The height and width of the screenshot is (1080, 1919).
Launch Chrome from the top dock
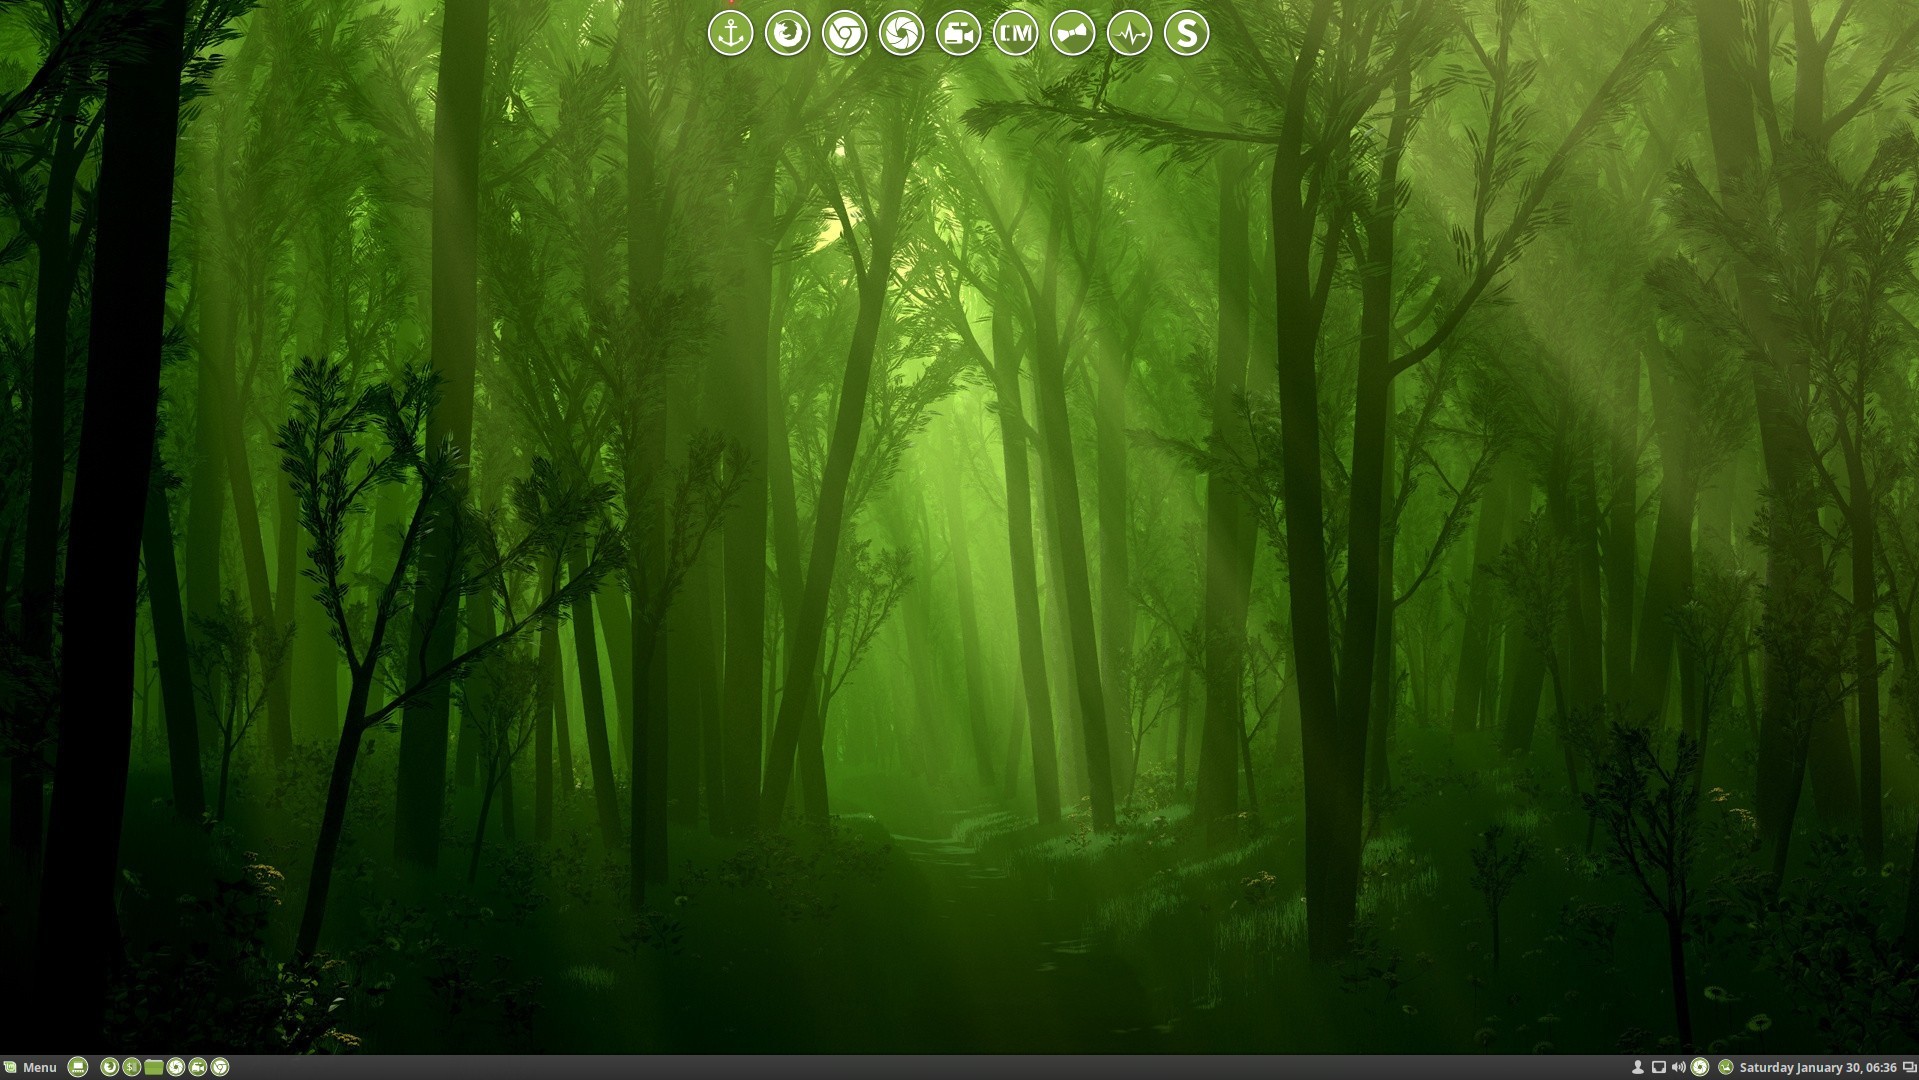tap(844, 33)
